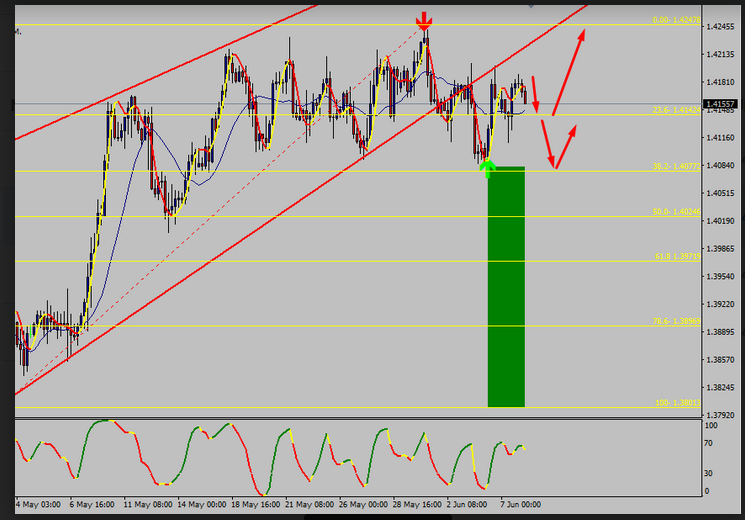The image size is (745, 520).
Task: Click the red down arrow sell signal
Action: pos(425,21)
